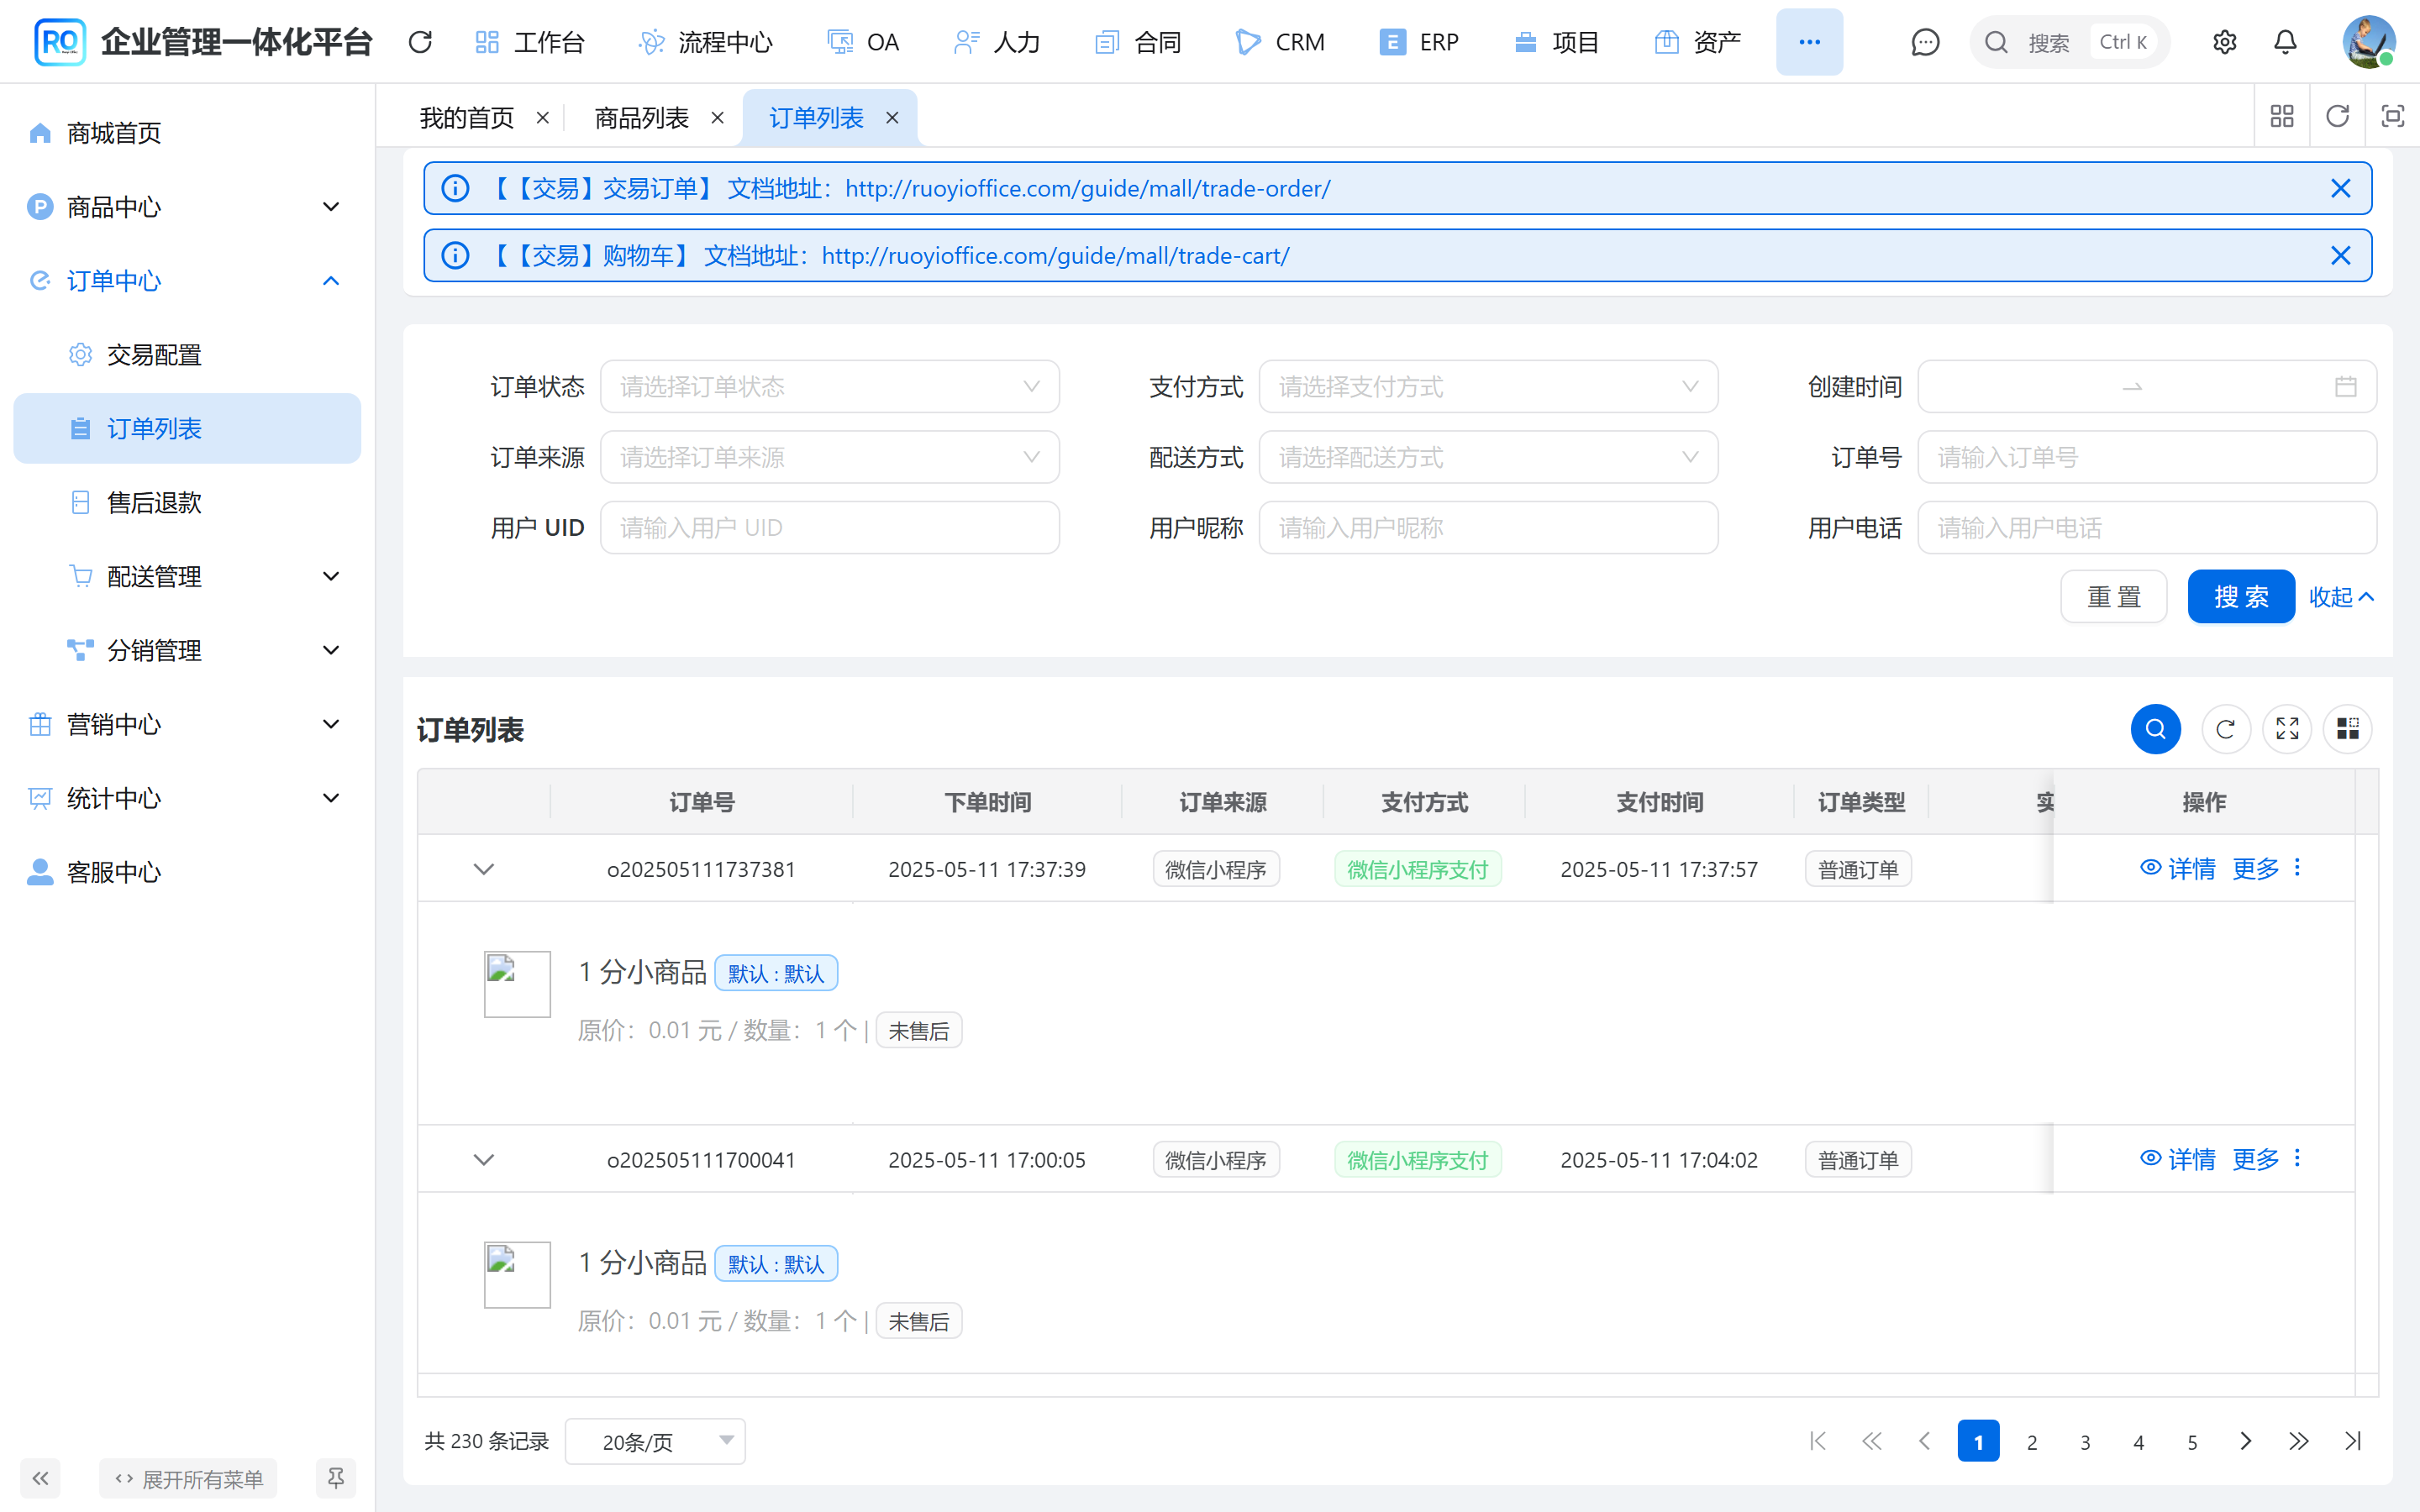This screenshot has width=2420, height=1512.
Task: Click the tab list grid icon
Action: tap(2282, 117)
